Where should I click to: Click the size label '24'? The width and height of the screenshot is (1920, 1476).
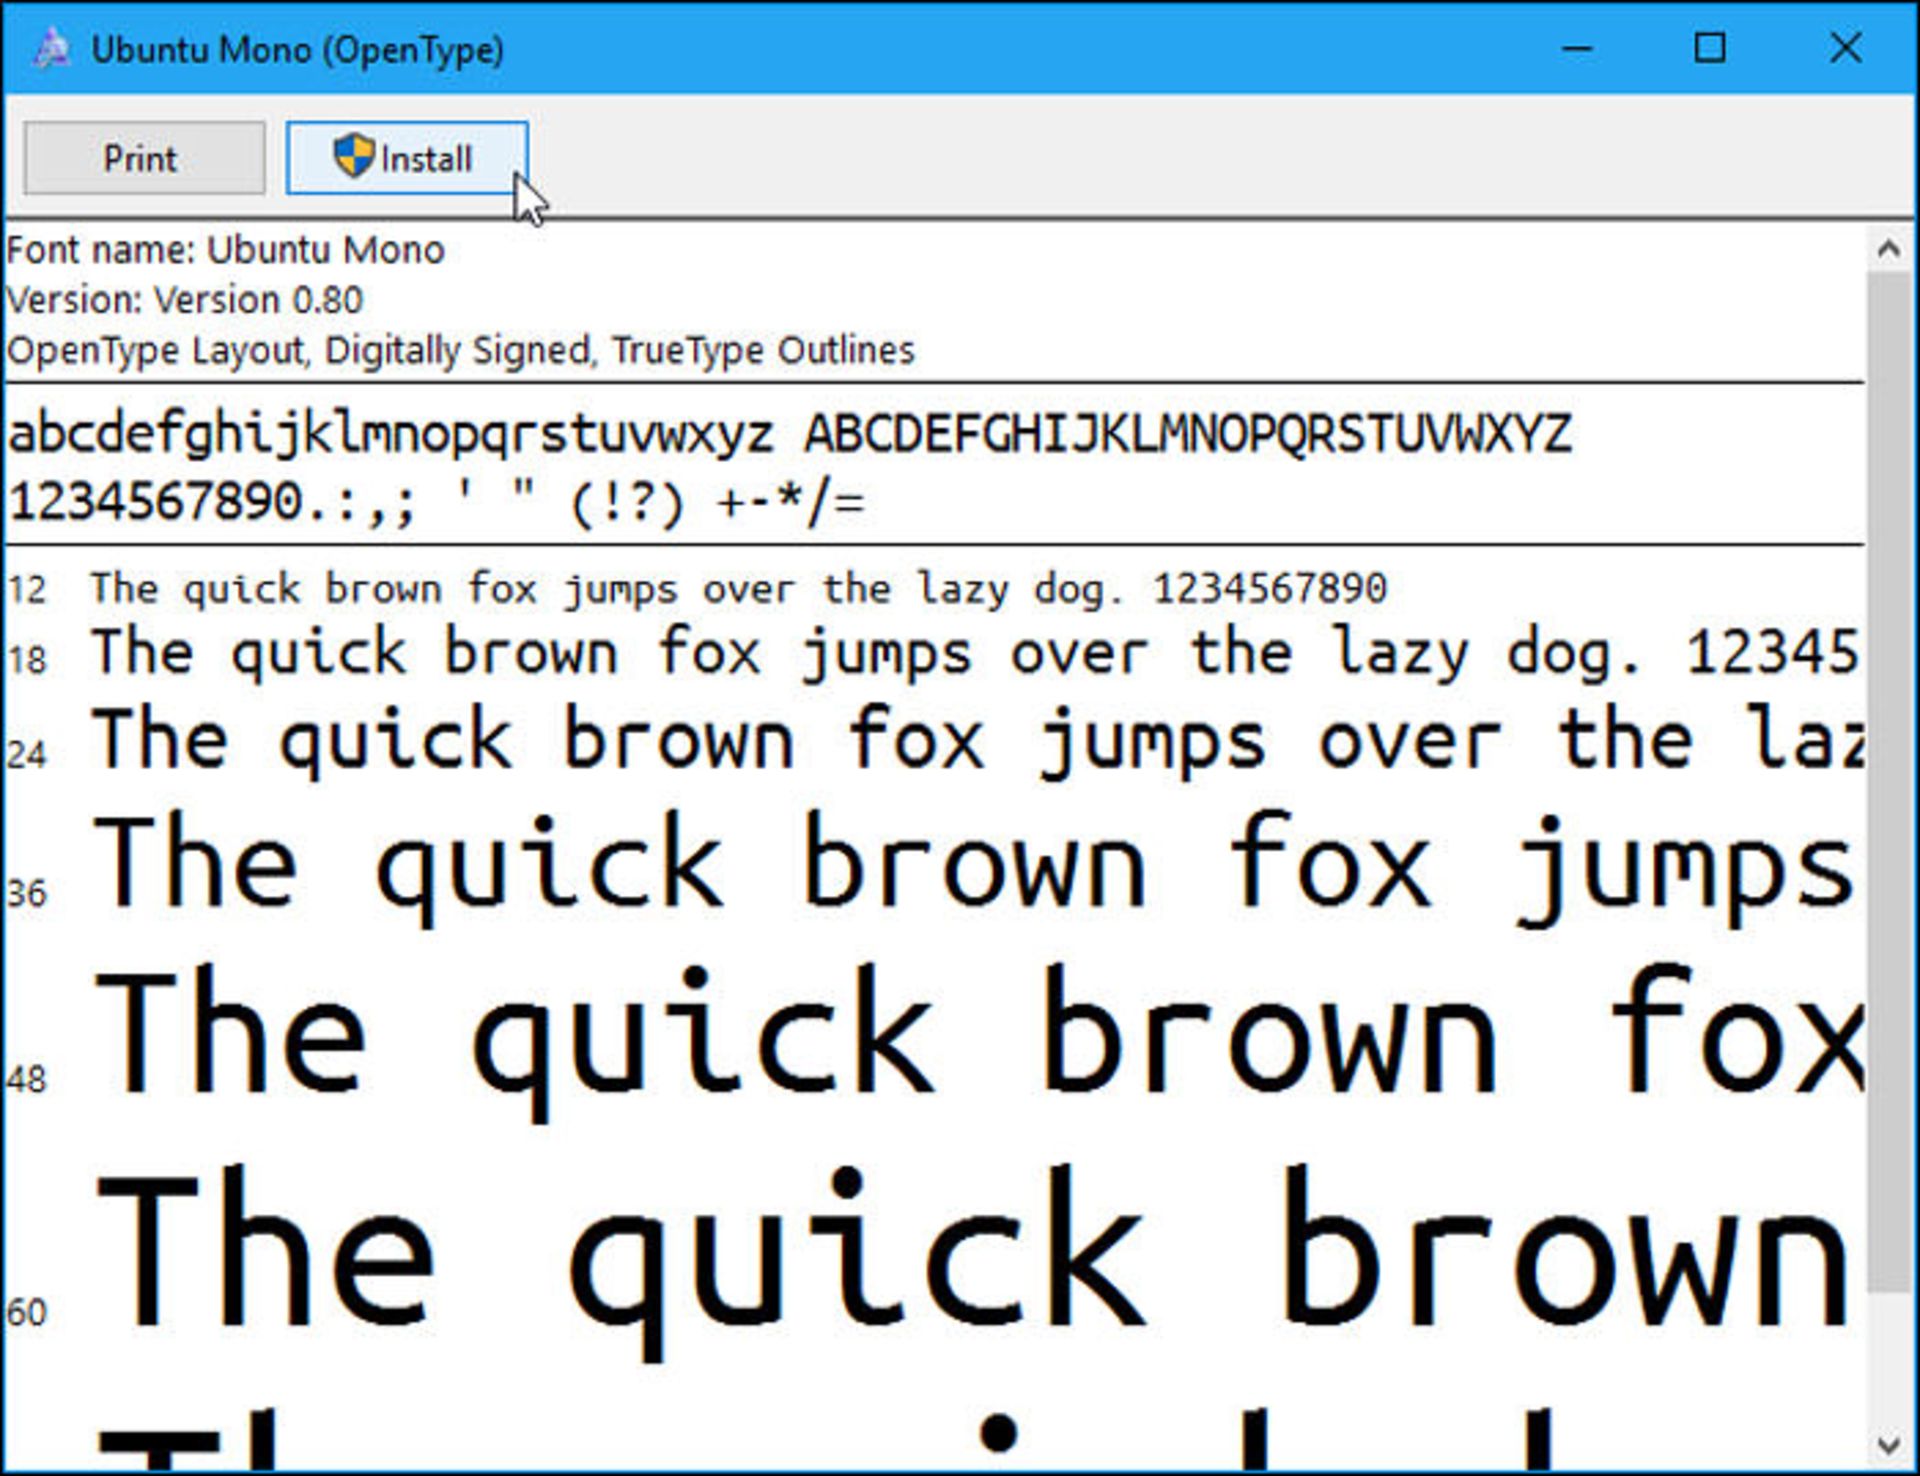[27, 754]
